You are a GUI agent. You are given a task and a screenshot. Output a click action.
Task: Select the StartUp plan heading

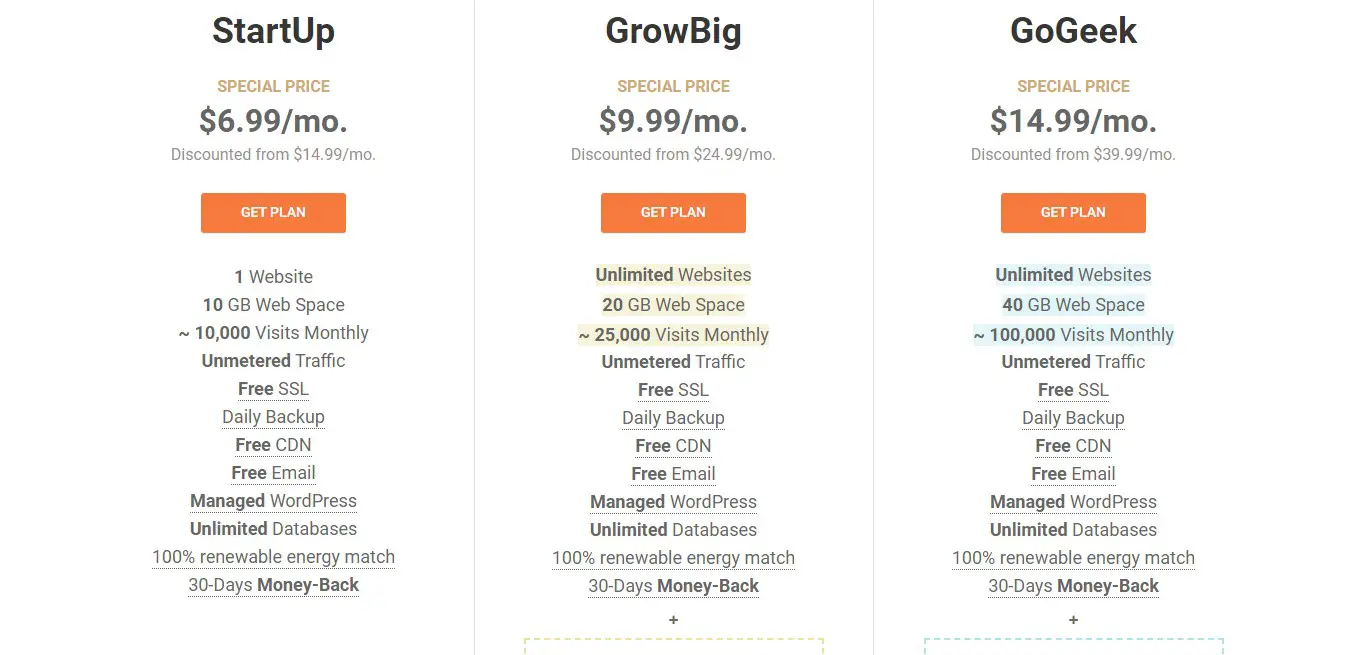[273, 31]
